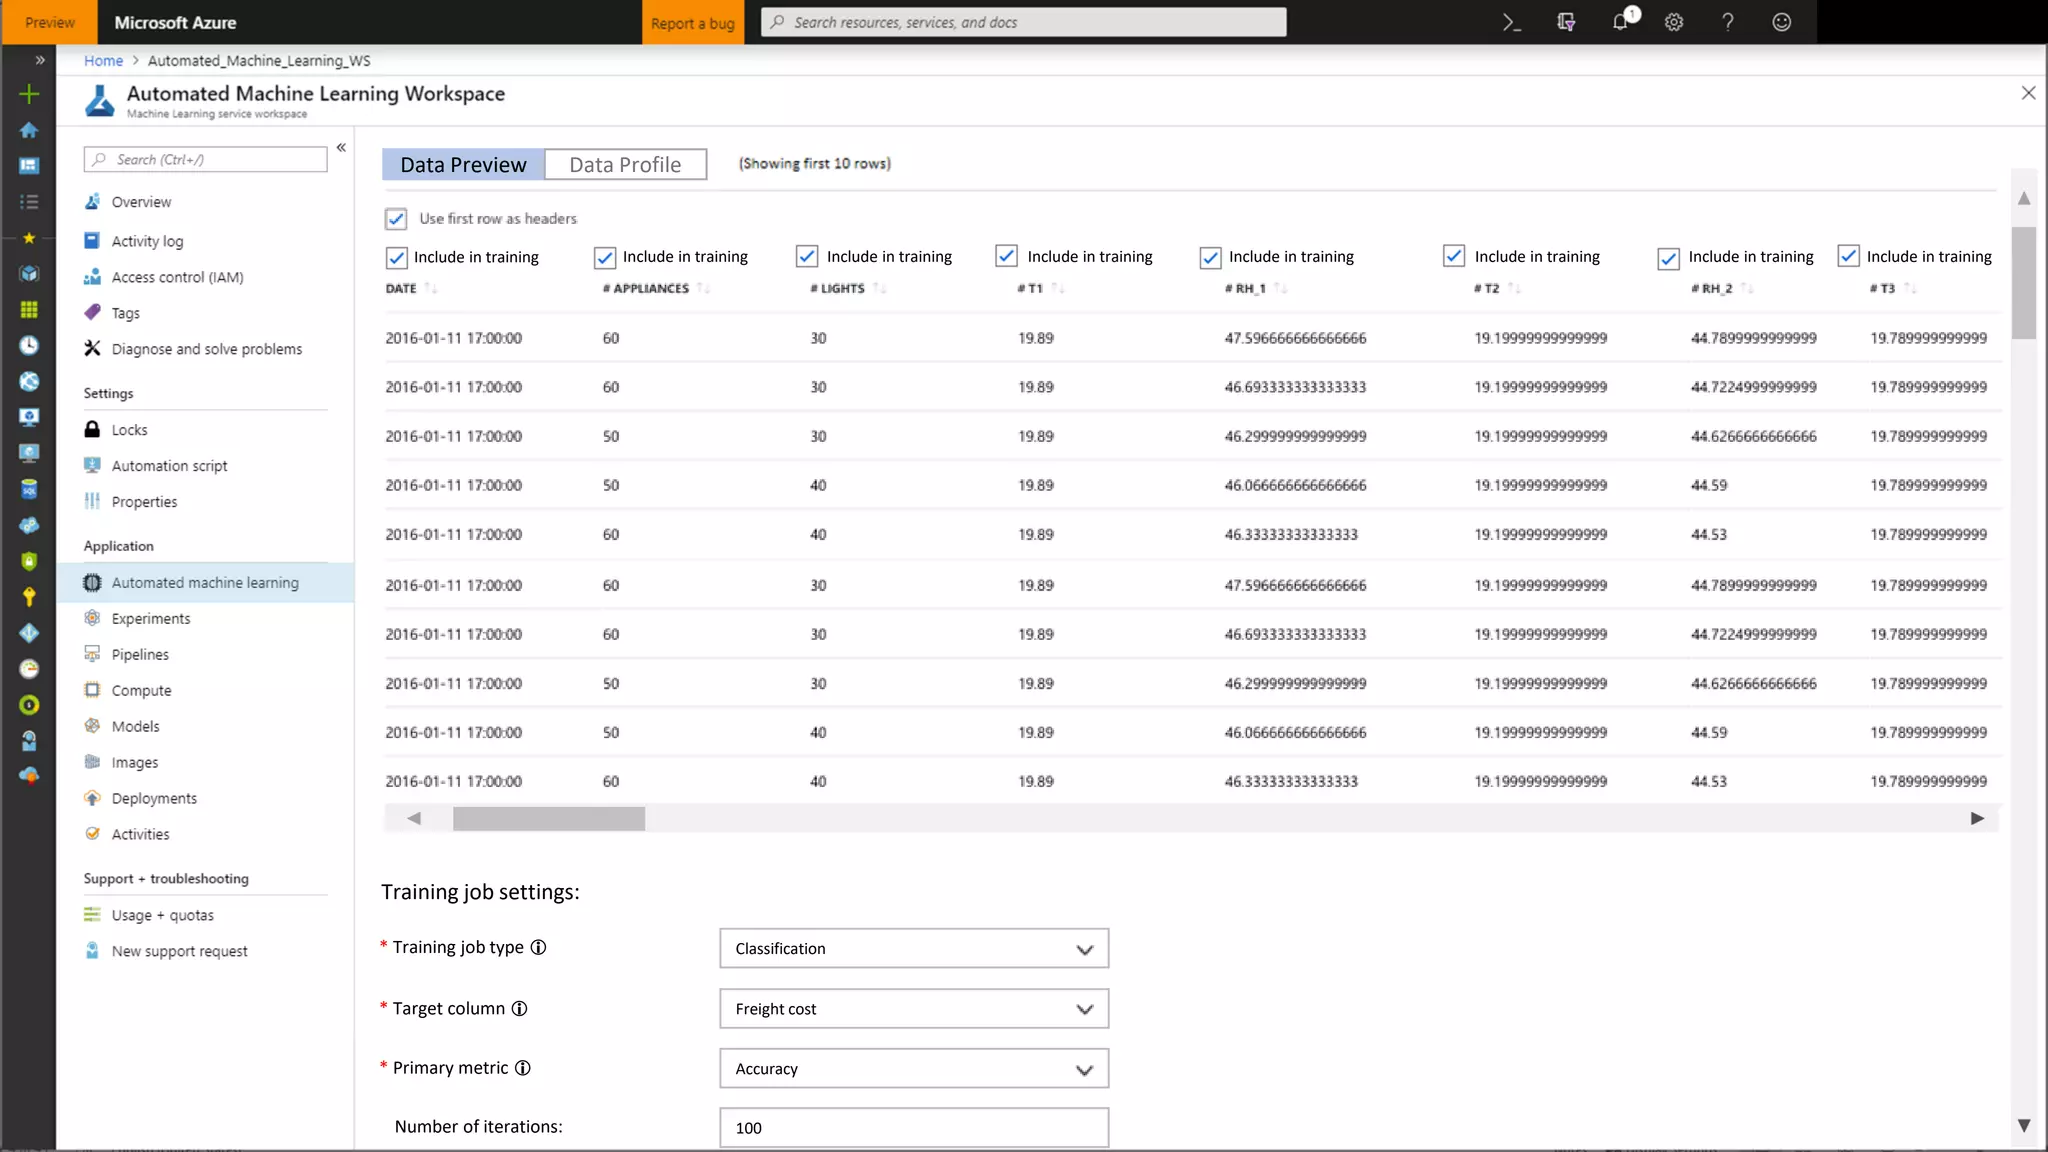The width and height of the screenshot is (2048, 1152).
Task: Click the Target column info icon
Action: pos(519,1008)
